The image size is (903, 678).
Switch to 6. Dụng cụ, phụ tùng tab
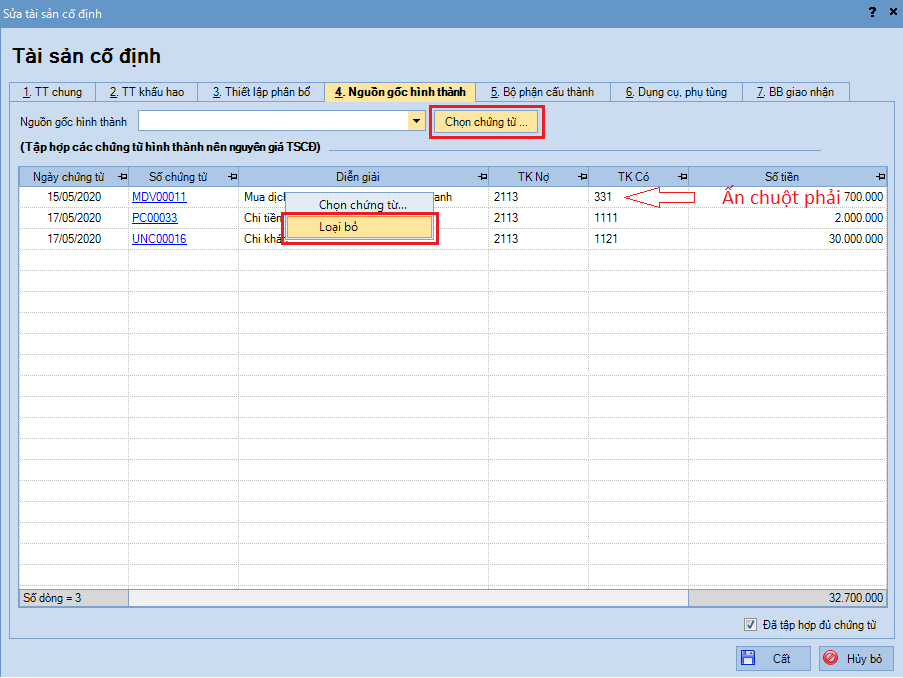(676, 92)
